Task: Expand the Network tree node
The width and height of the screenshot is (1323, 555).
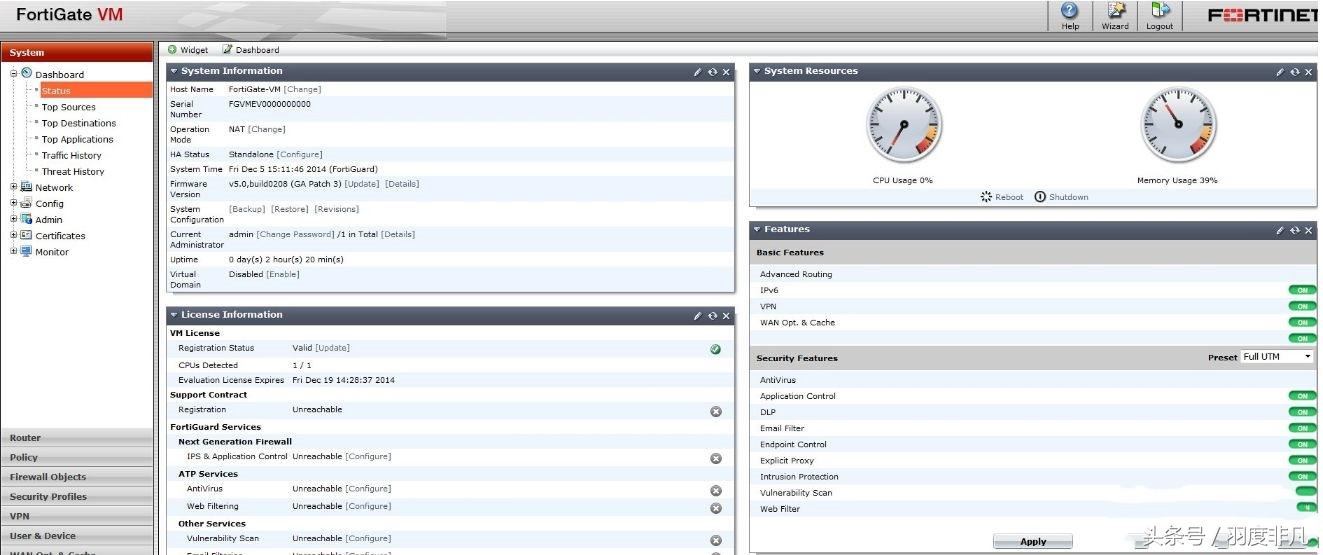Action: pyautogui.click(x=14, y=187)
